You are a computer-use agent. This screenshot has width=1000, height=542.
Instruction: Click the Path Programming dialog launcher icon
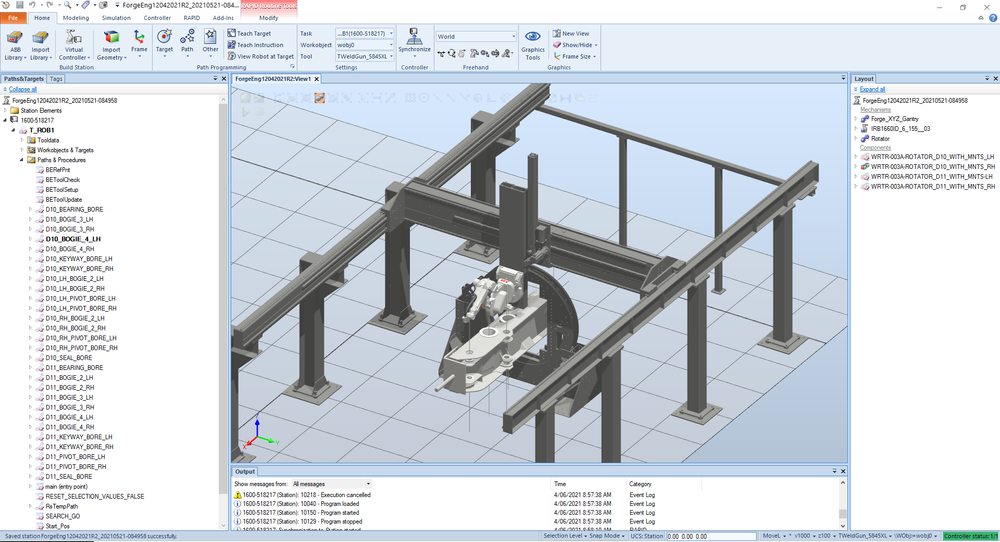292,66
